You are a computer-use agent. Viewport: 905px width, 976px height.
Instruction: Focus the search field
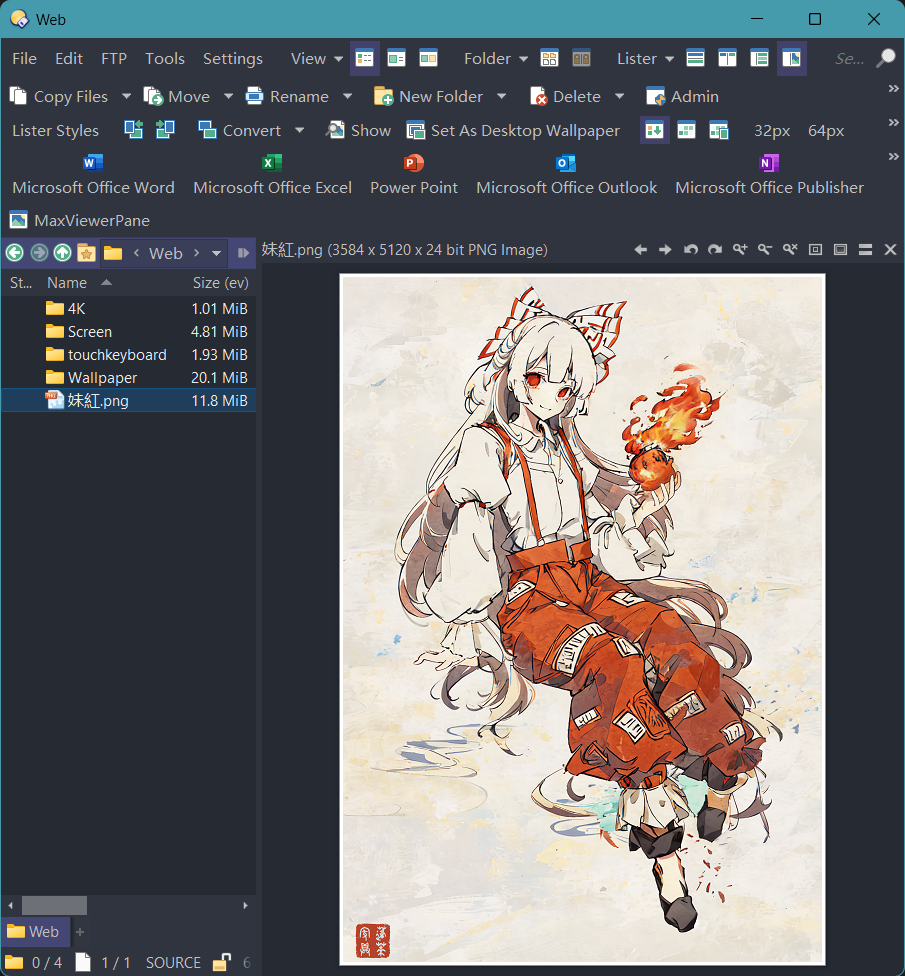tap(850, 59)
